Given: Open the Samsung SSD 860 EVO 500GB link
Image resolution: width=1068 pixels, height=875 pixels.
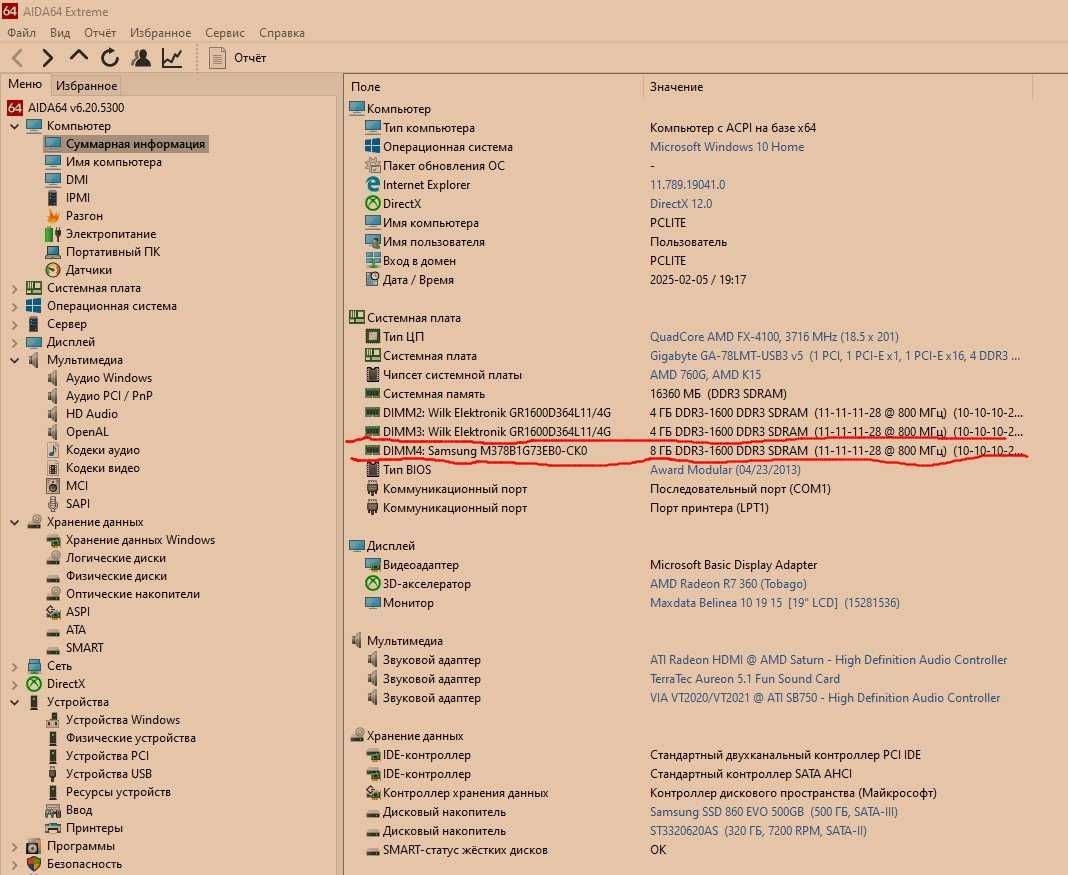Looking at the screenshot, I should point(774,812).
